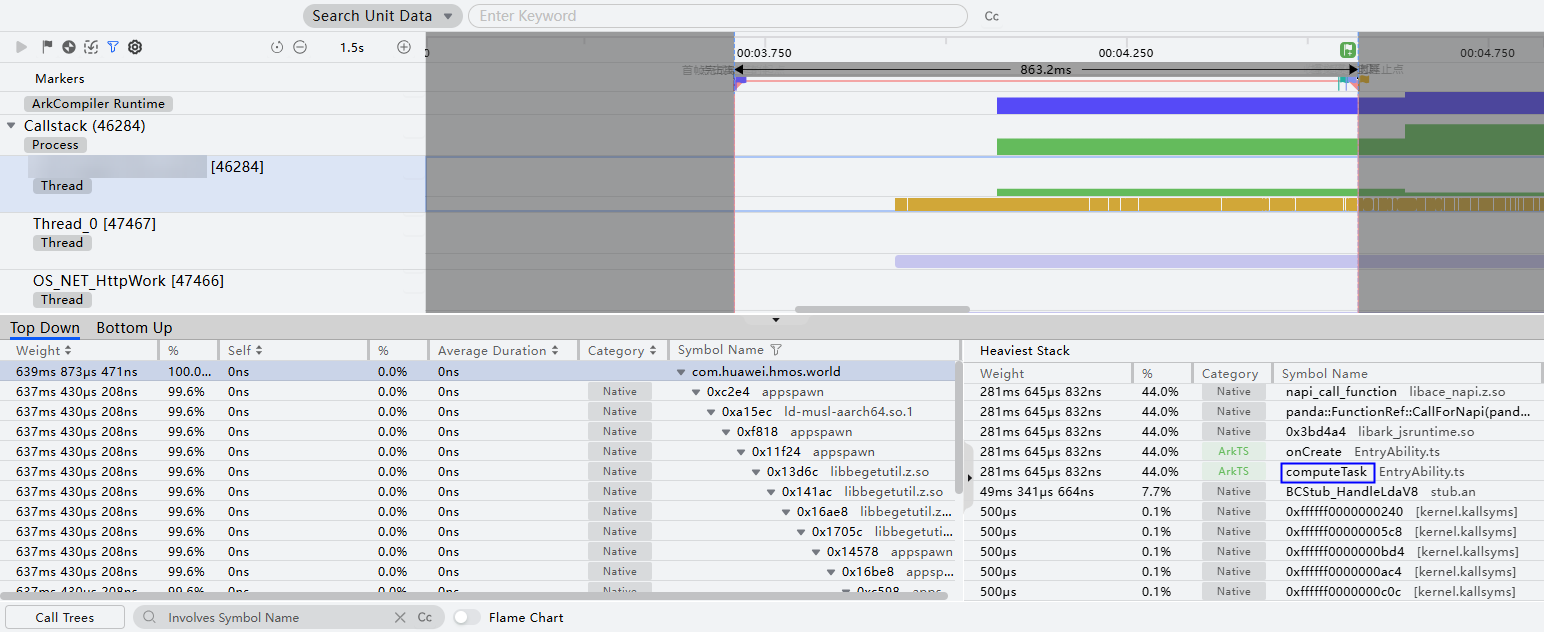Clear the Involves Symbol Name search field
The height and width of the screenshot is (634, 1544).
point(400,617)
